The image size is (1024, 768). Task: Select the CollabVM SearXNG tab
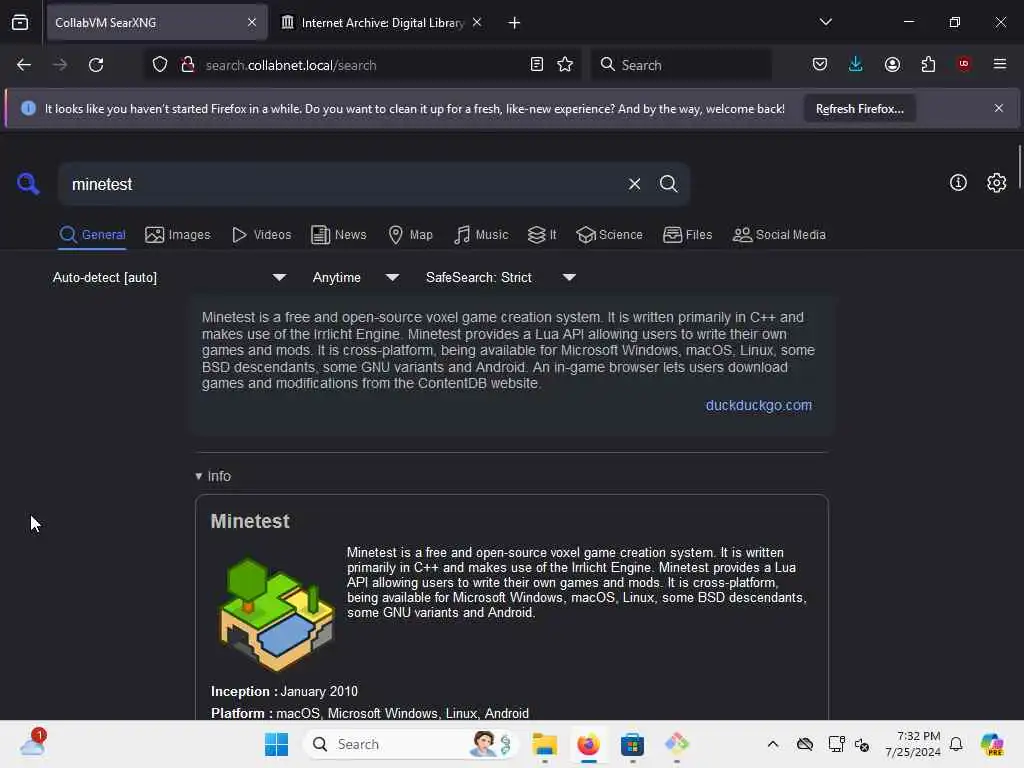[157, 23]
